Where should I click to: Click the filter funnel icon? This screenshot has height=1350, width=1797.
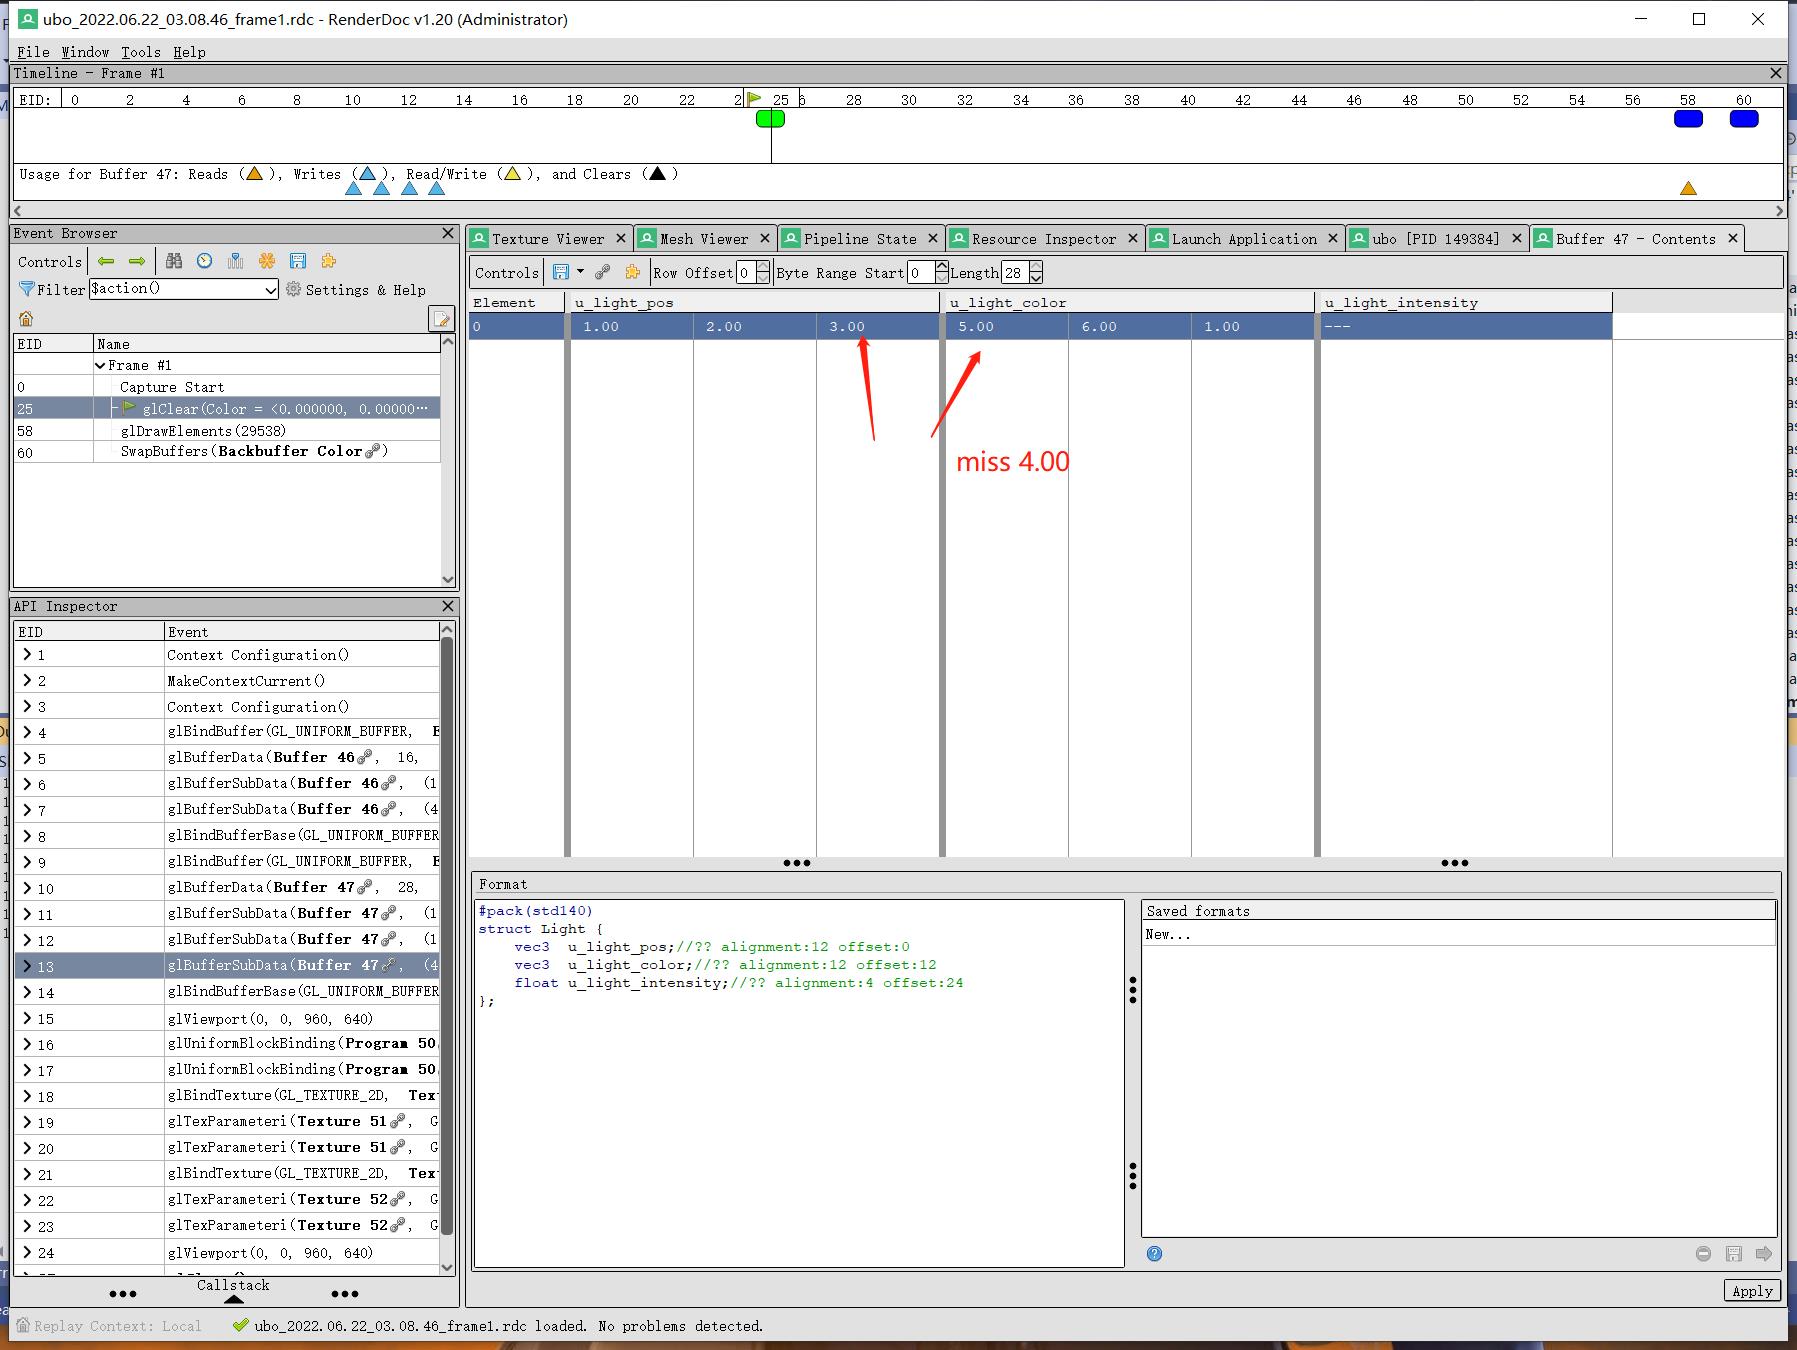click(27, 289)
